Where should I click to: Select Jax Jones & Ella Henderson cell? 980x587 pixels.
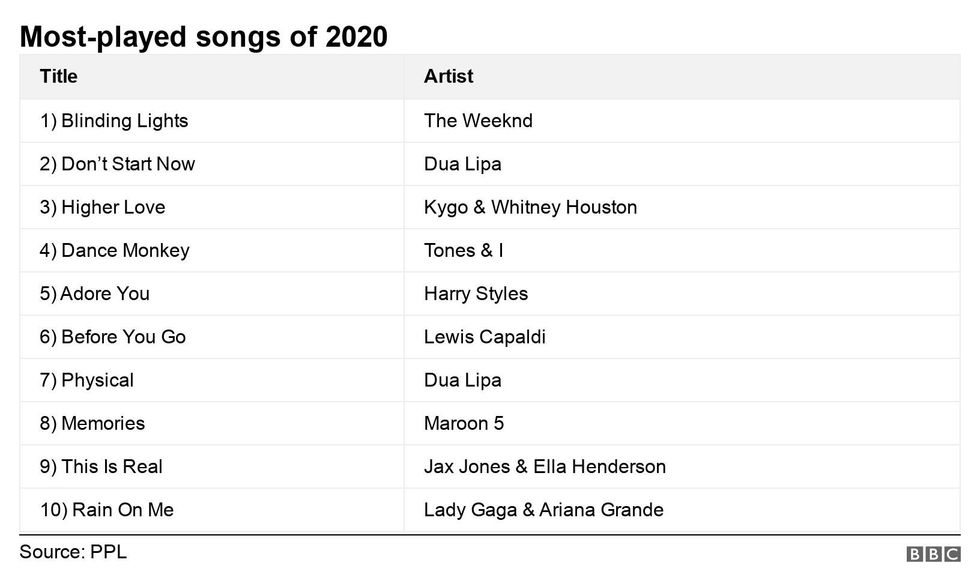(x=545, y=466)
